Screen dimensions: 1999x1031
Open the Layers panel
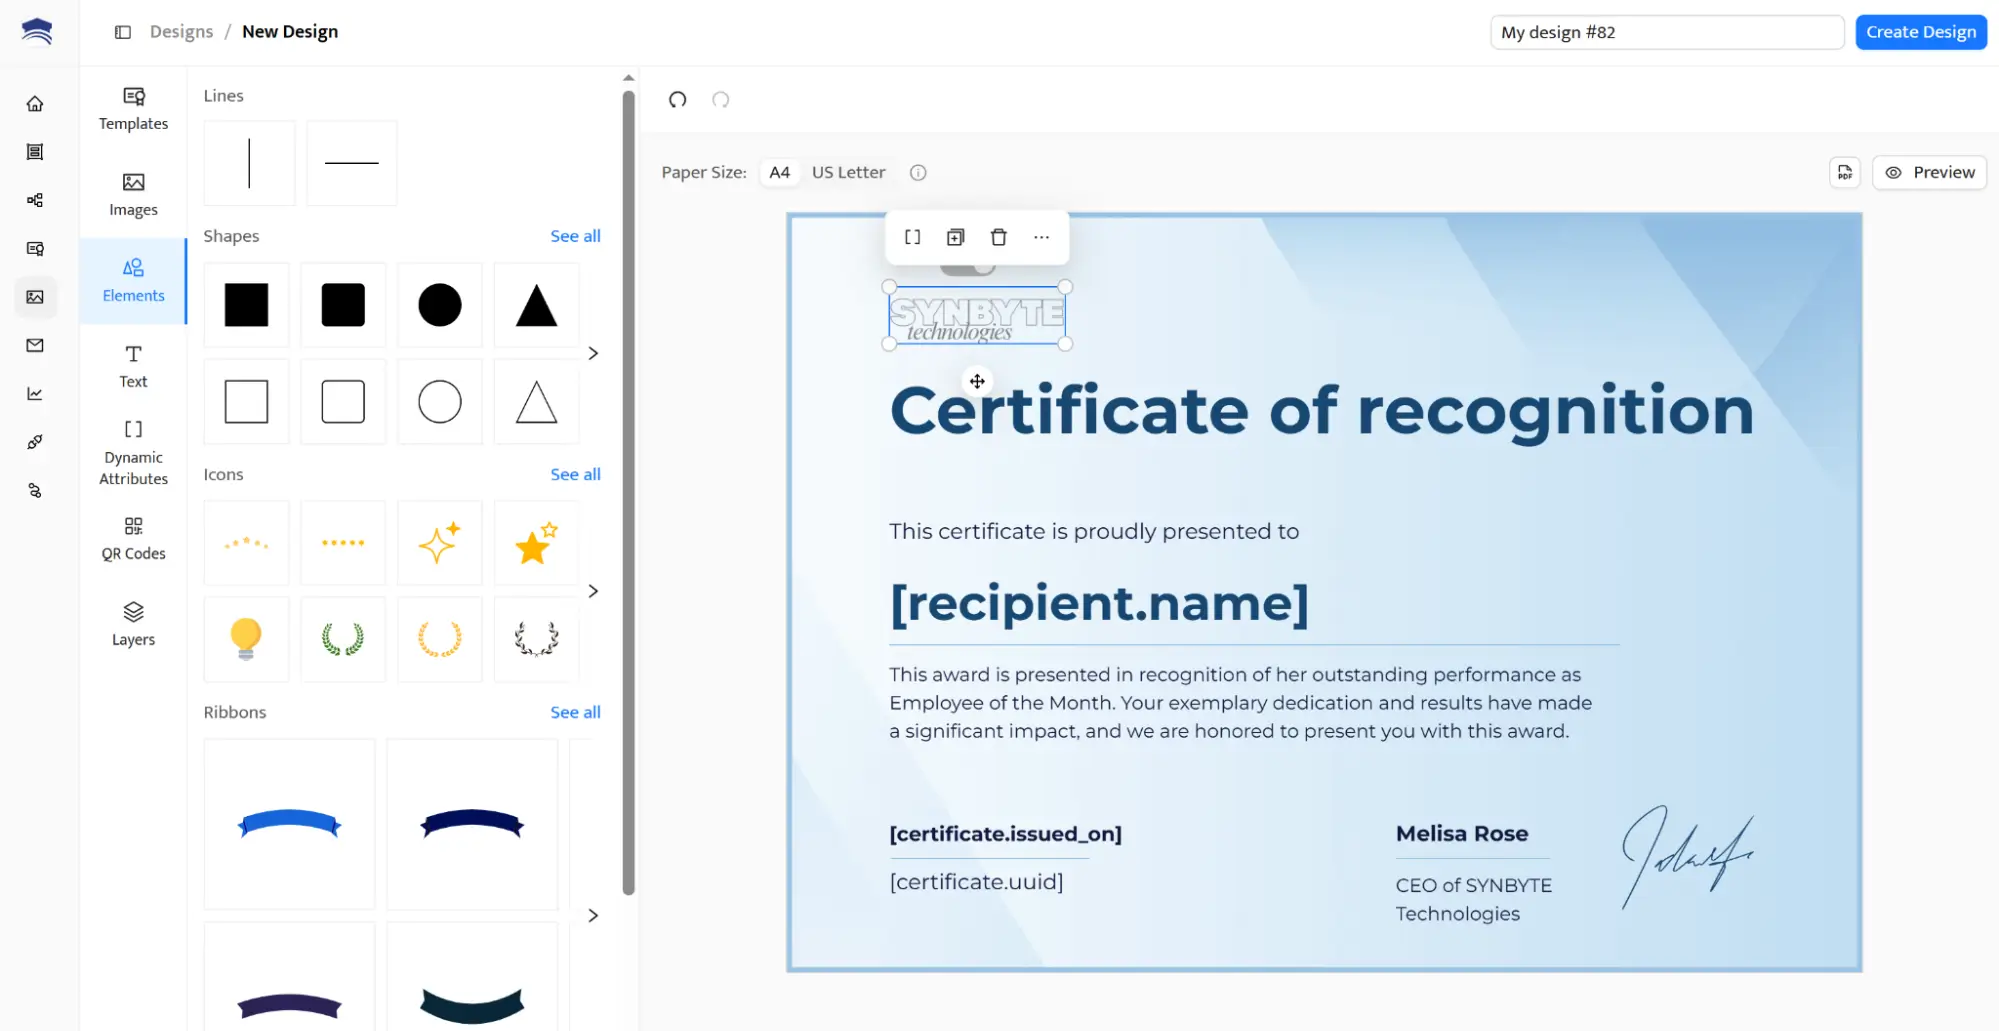(x=132, y=624)
